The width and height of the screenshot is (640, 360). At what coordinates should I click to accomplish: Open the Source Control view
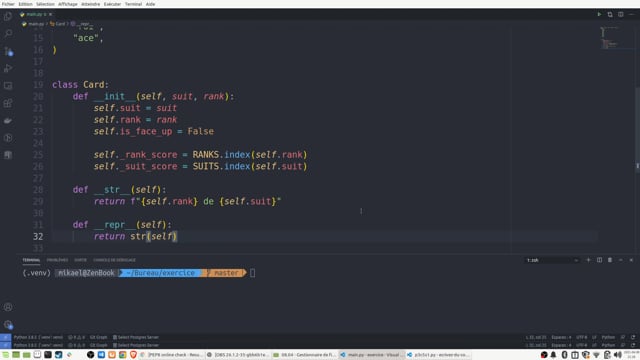coord(8,51)
